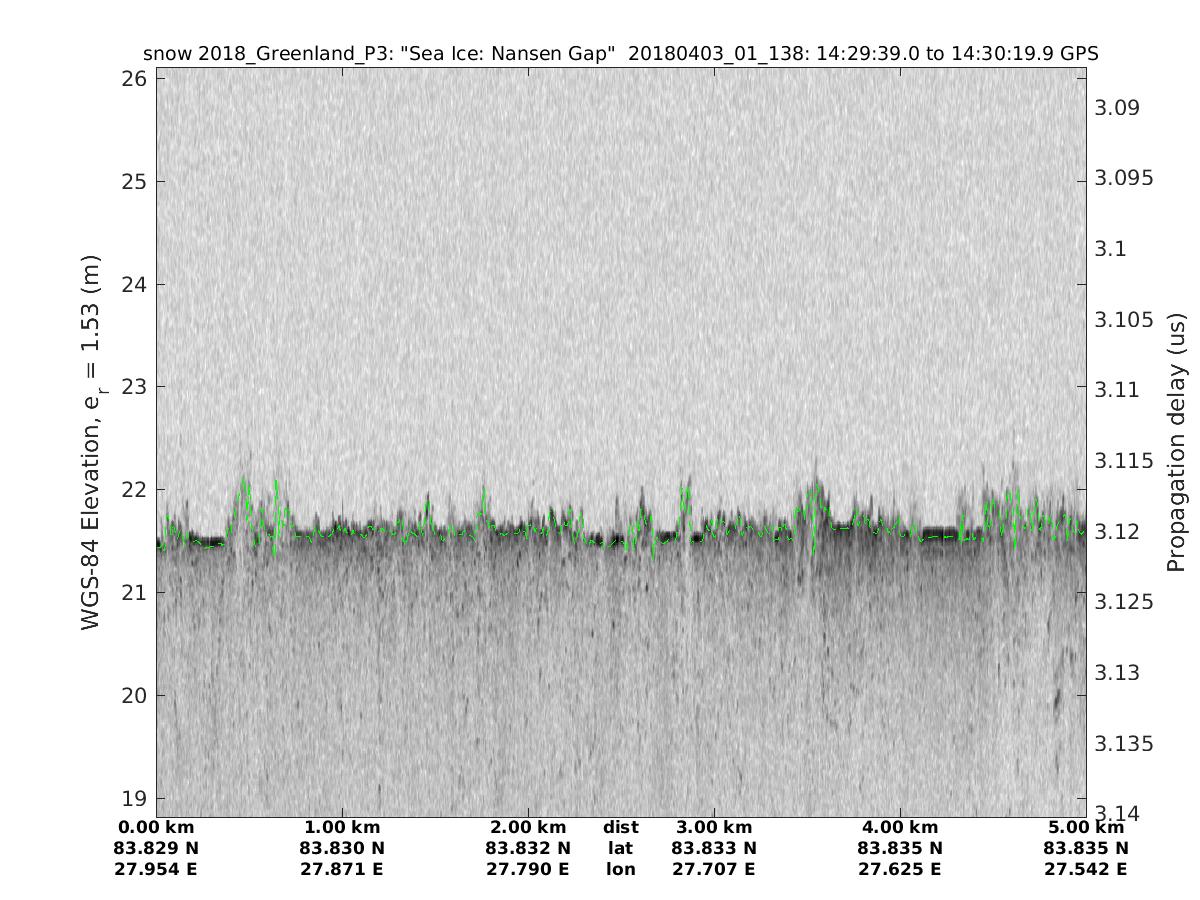
Task: Click the 24 elevation tick label
Action: (x=137, y=284)
